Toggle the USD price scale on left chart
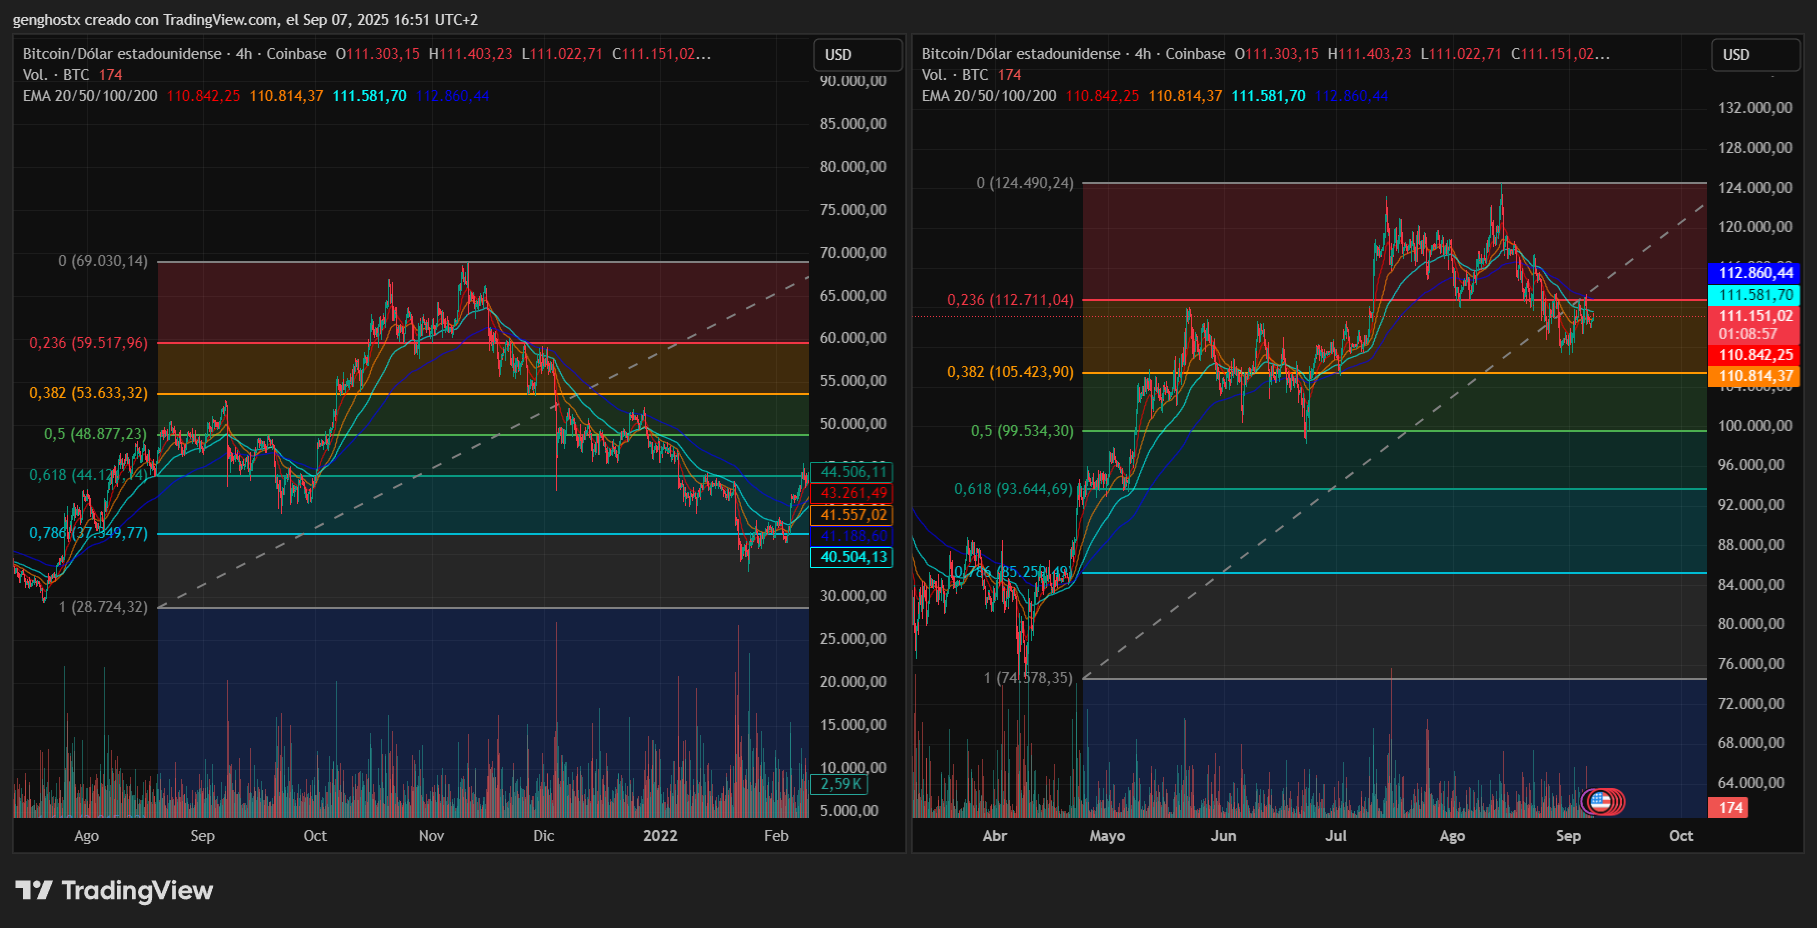The height and width of the screenshot is (928, 1817). pos(857,55)
